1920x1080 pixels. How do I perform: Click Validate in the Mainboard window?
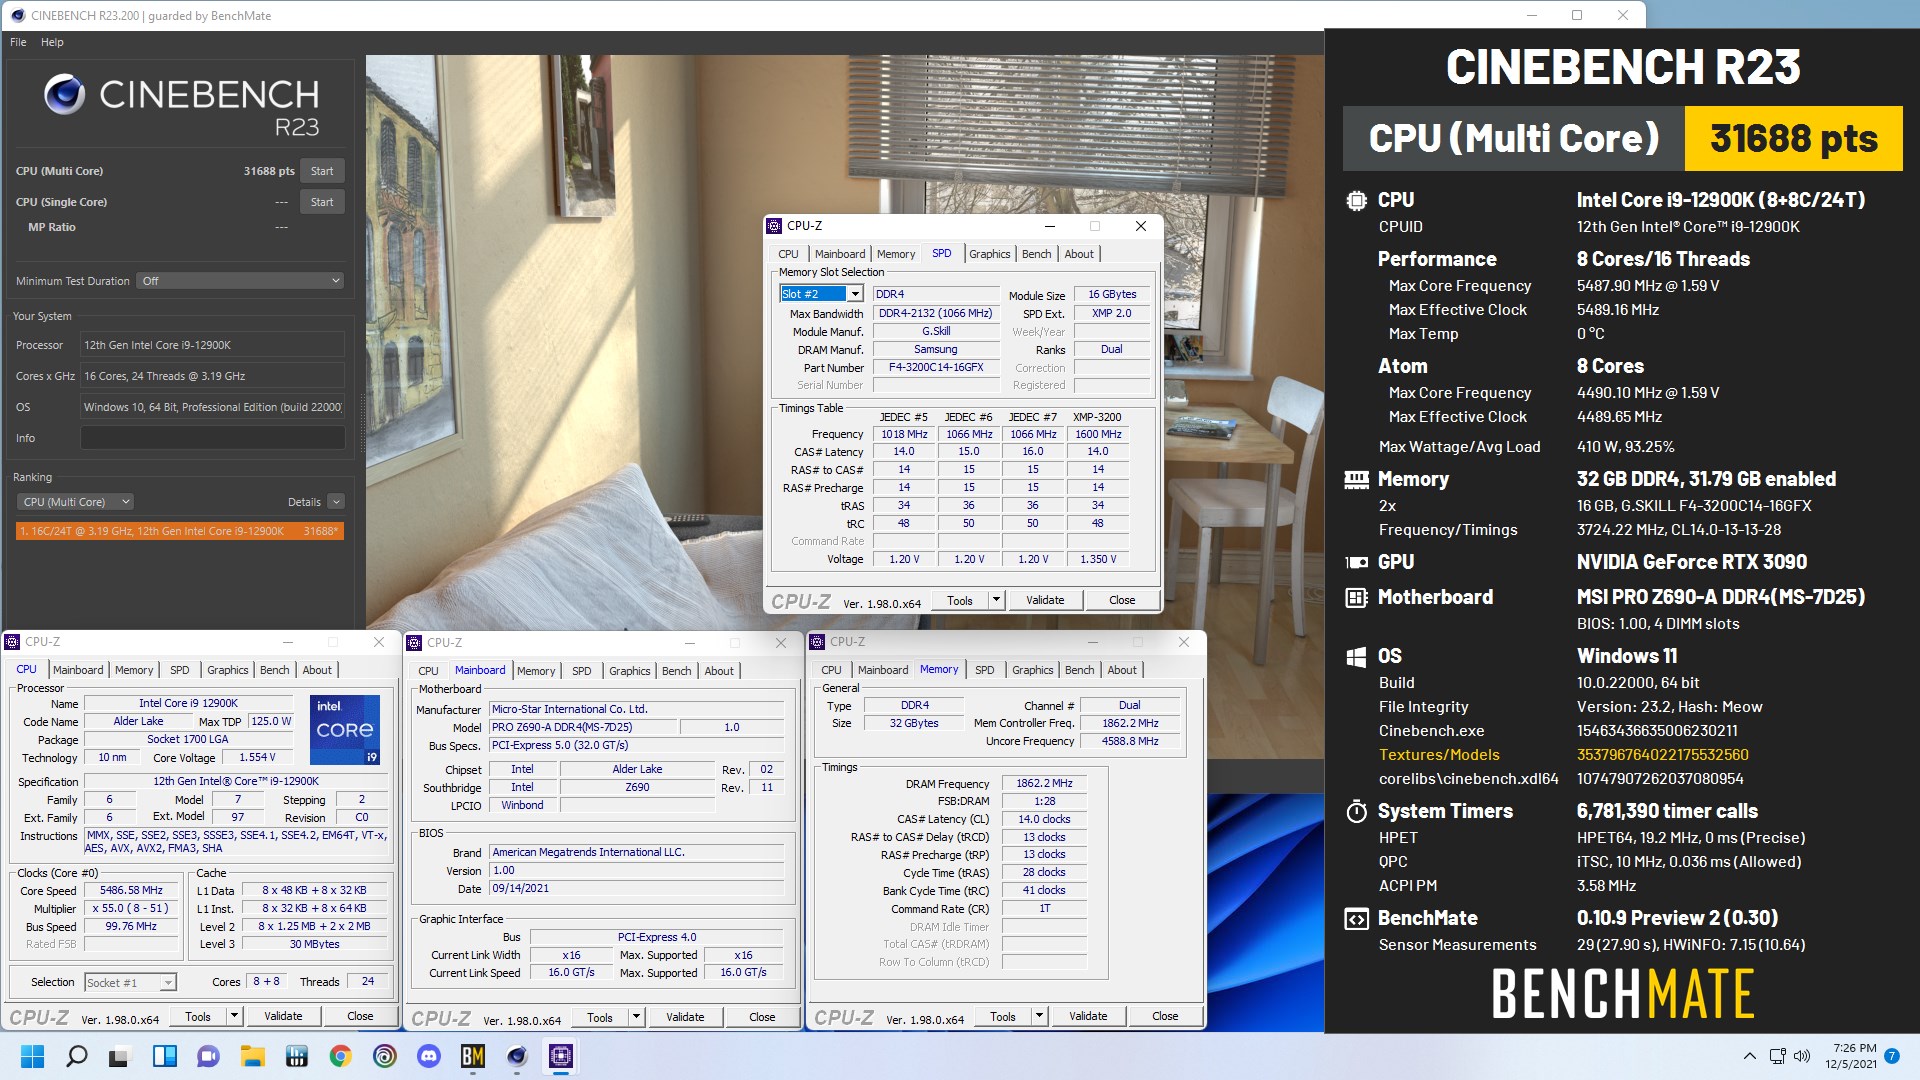click(x=685, y=1017)
